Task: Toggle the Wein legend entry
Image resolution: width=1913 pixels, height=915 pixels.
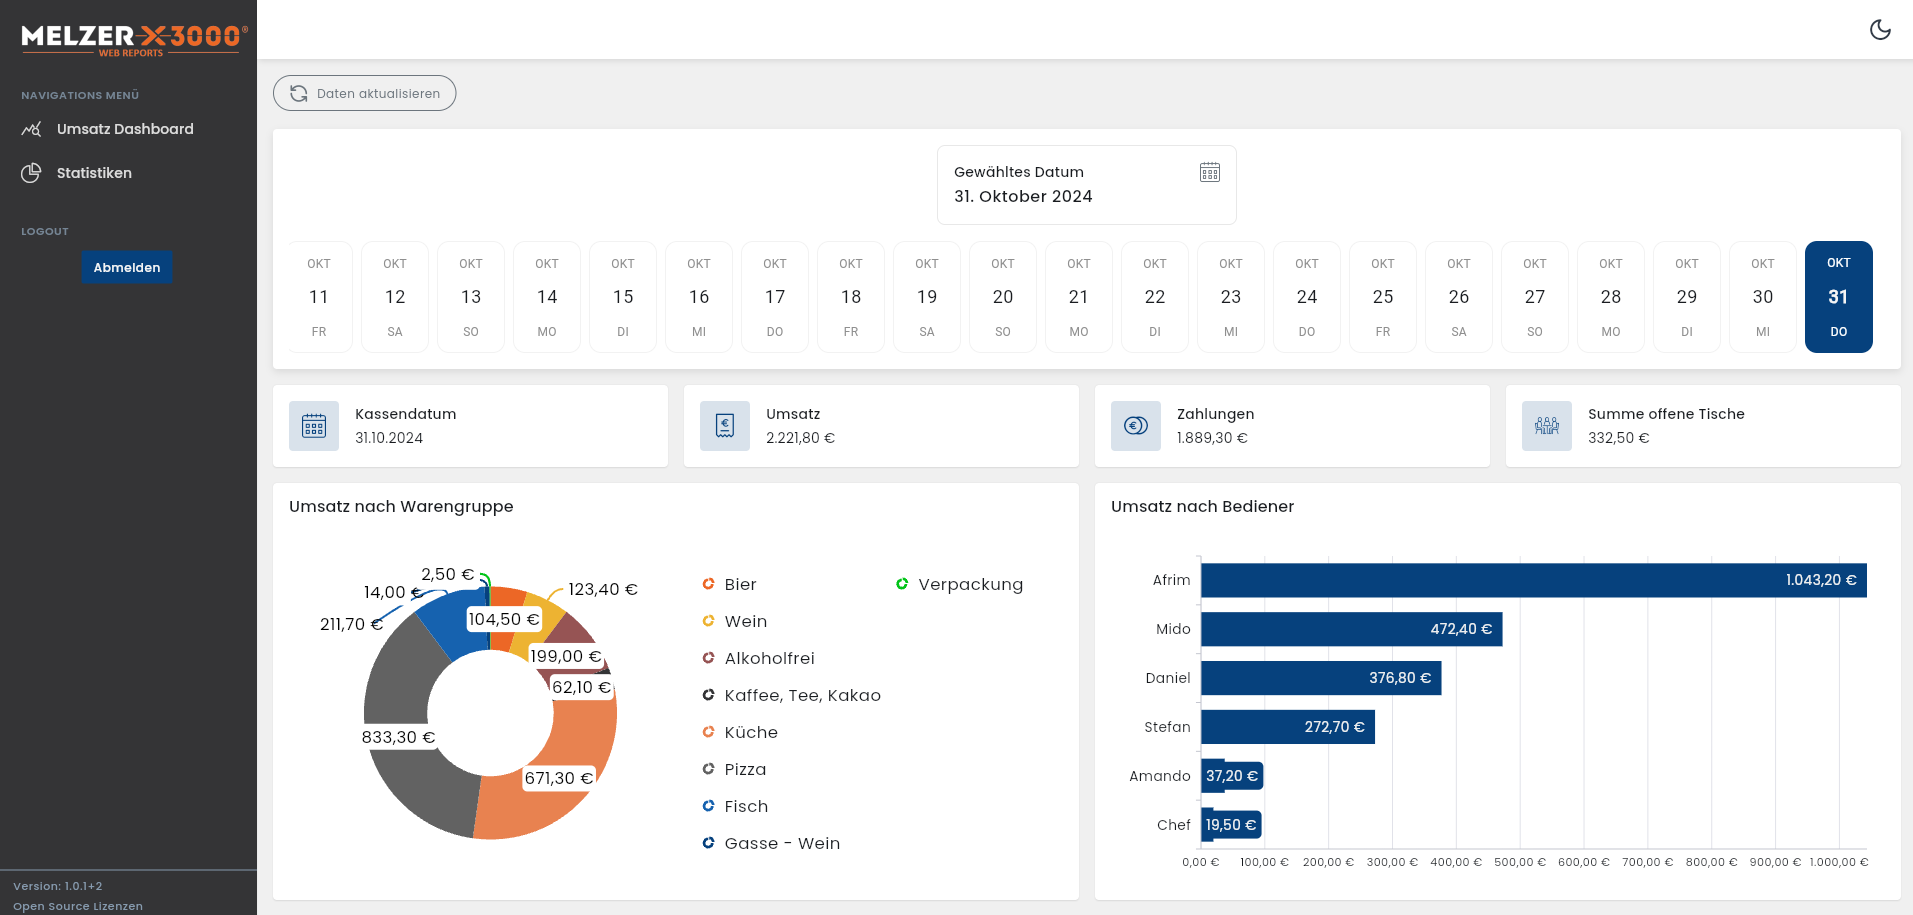Action: pos(744,621)
